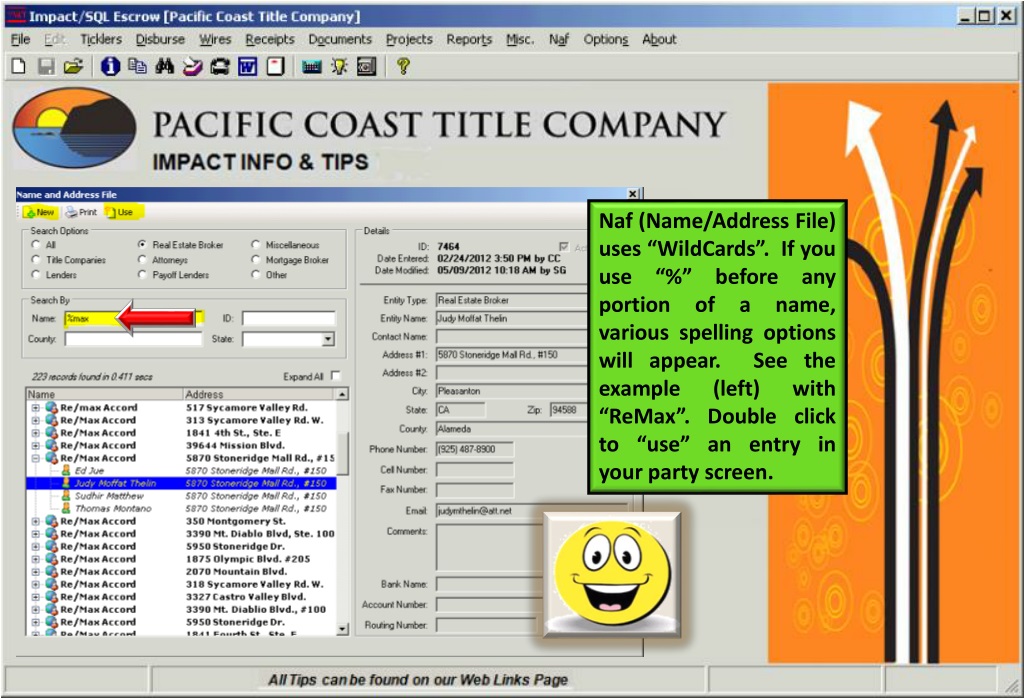
Task: Open the File menu
Action: 20,39
